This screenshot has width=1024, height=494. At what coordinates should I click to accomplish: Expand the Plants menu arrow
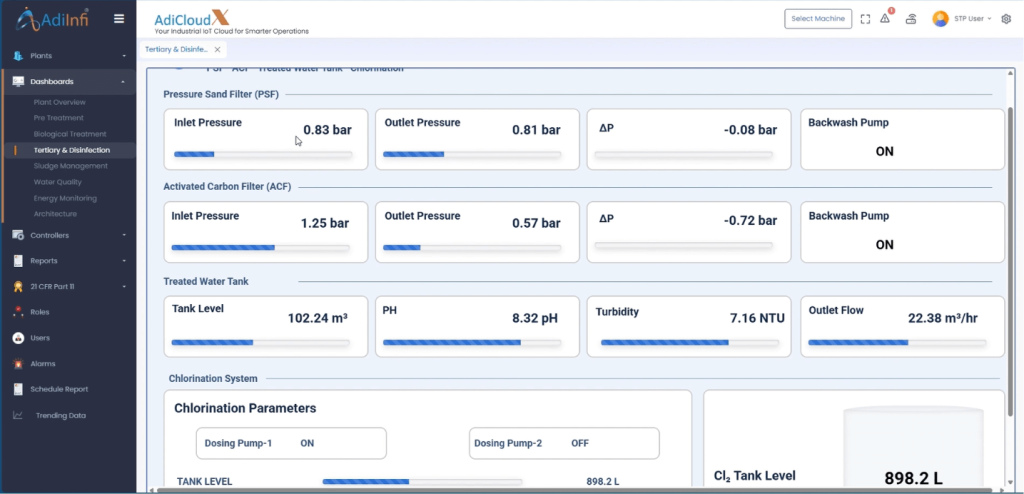(x=124, y=56)
